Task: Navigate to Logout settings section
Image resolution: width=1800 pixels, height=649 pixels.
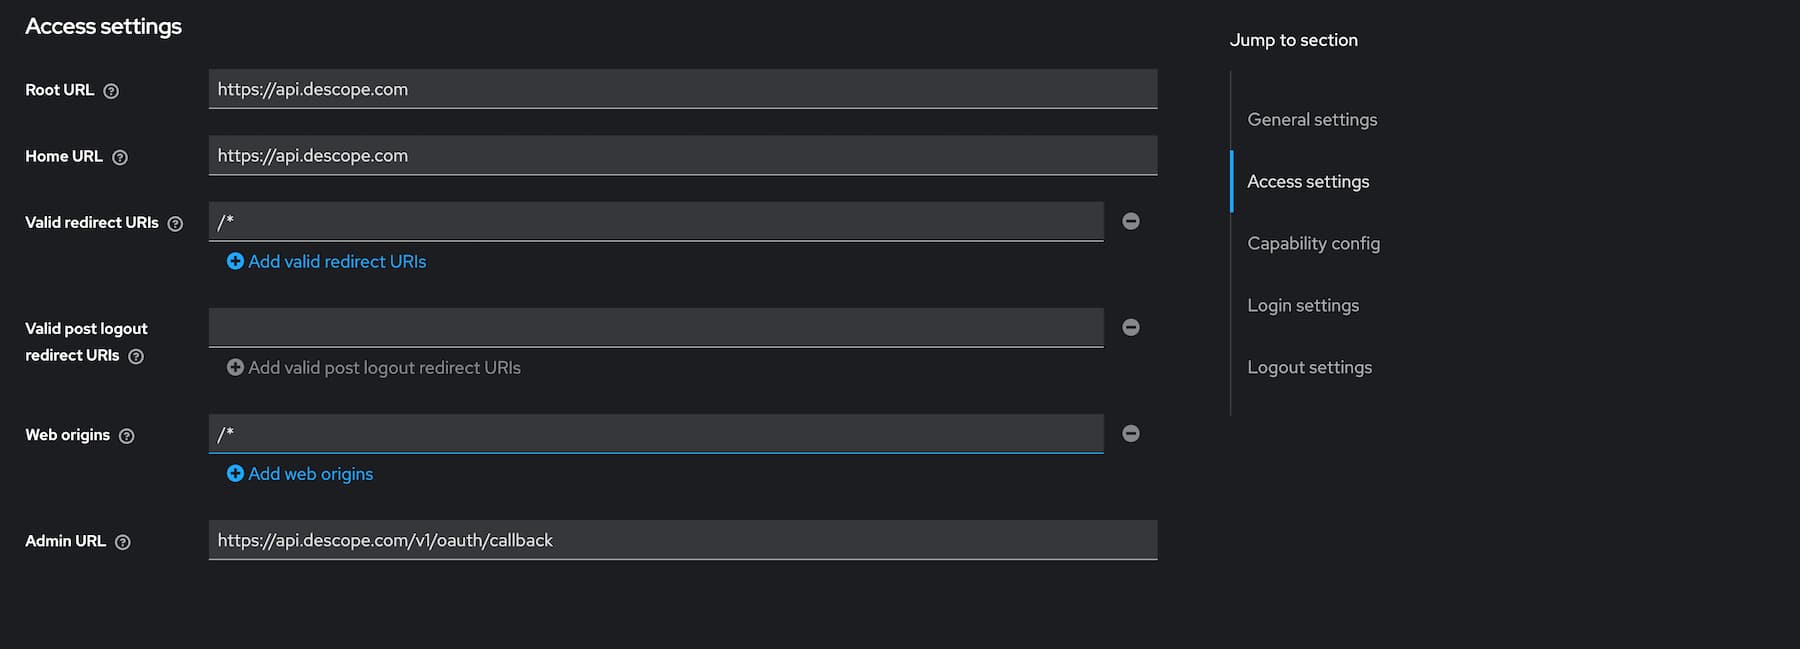Action: tap(1309, 367)
